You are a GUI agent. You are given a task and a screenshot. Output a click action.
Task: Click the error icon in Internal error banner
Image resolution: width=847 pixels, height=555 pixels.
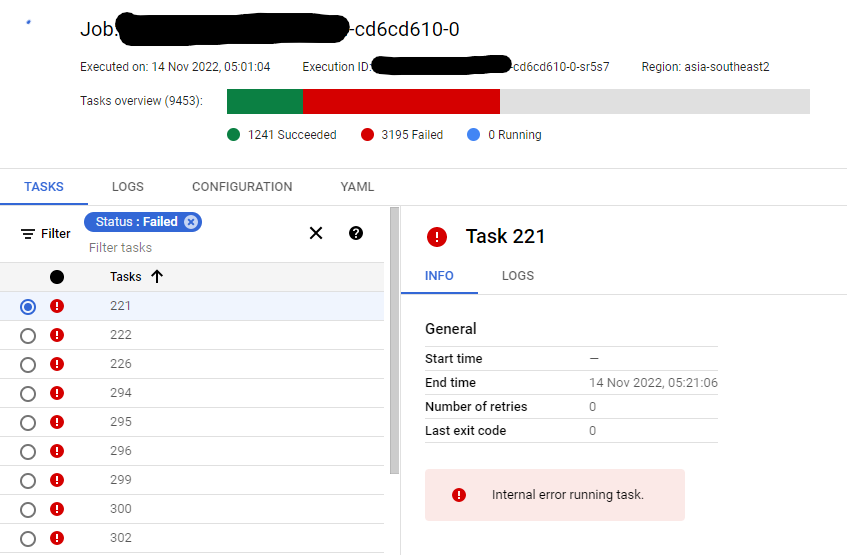click(x=459, y=495)
